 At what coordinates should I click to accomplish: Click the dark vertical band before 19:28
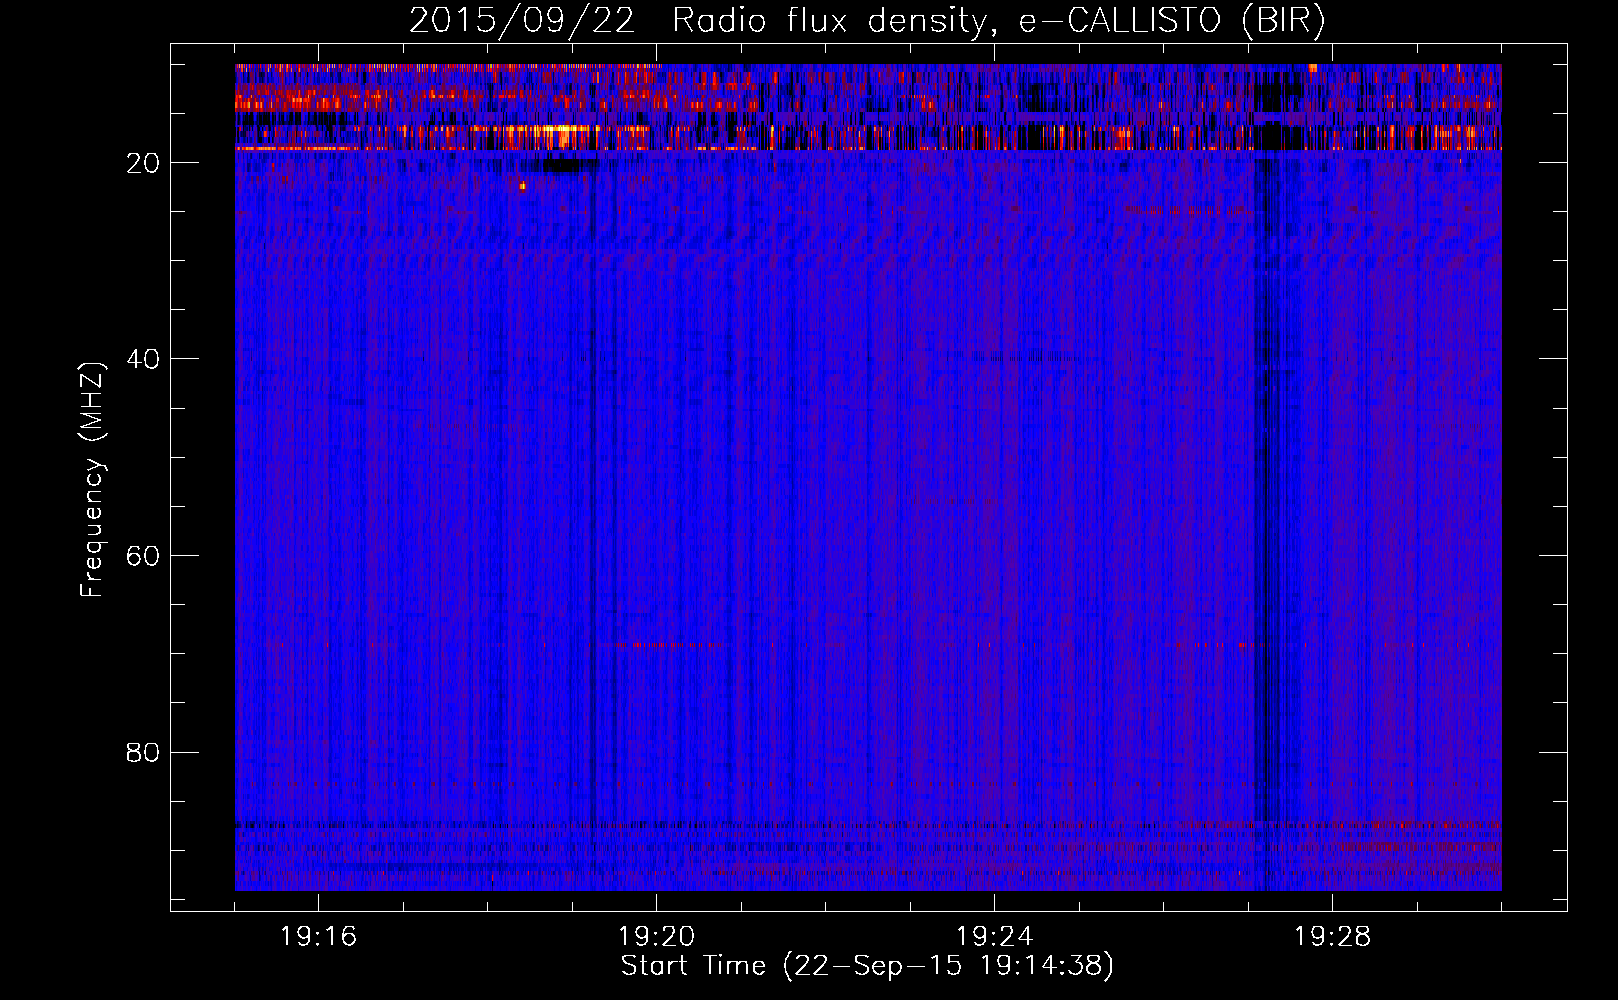[1267, 500]
